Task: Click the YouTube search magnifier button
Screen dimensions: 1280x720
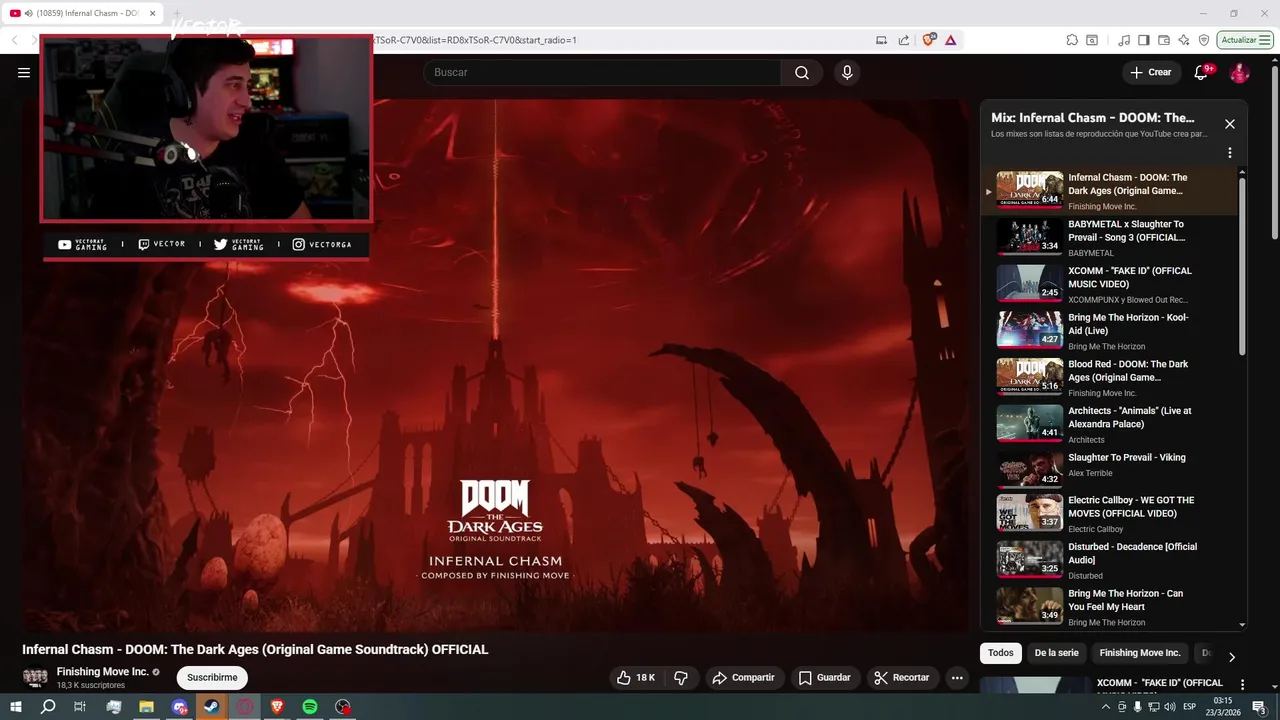Action: [802, 72]
